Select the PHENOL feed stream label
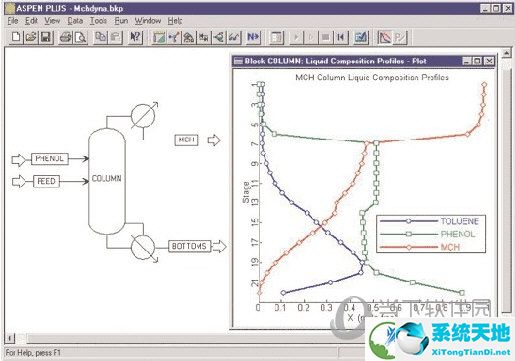Image resolution: width=515 pixels, height=361 pixels. click(x=50, y=159)
